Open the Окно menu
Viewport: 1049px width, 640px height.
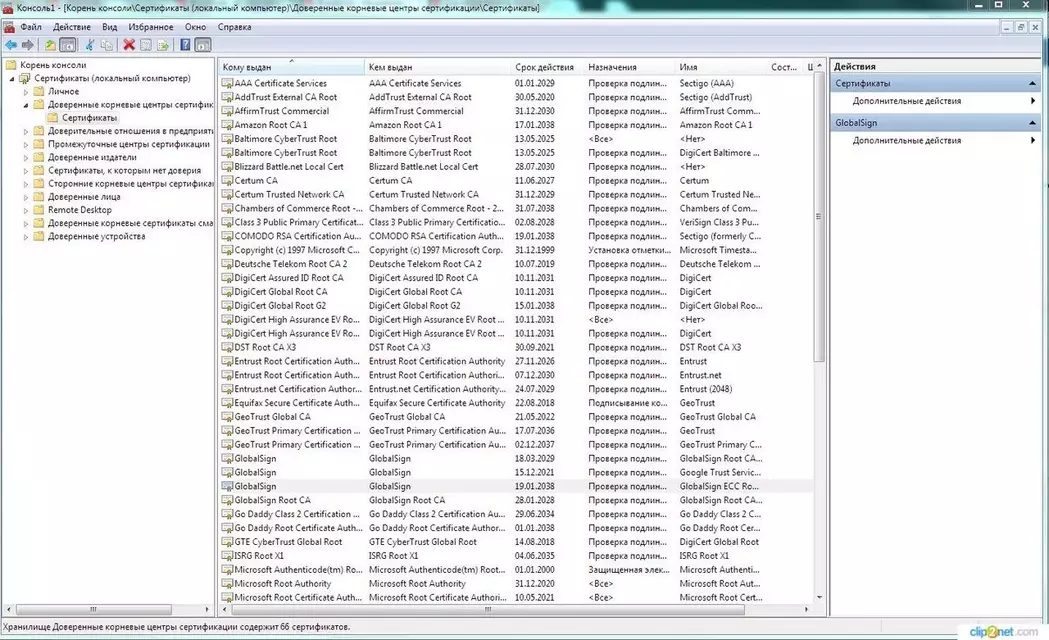195,27
